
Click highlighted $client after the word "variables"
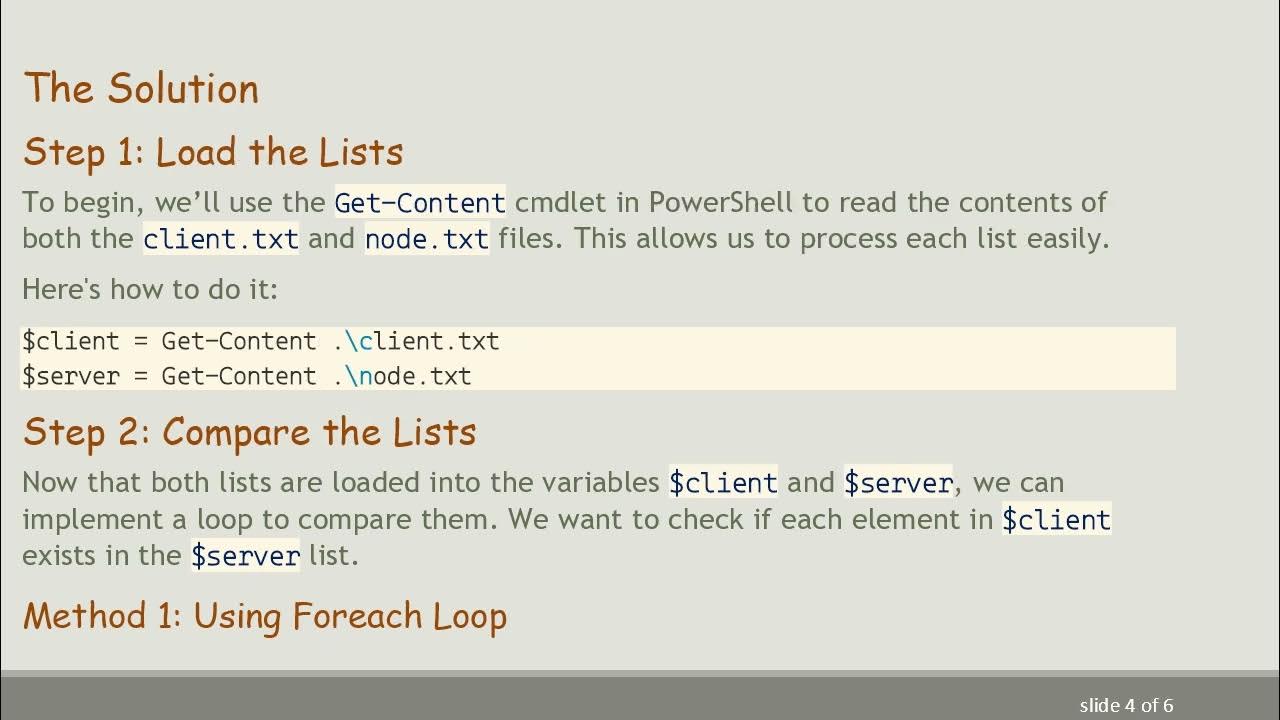pyautogui.click(x=723, y=483)
